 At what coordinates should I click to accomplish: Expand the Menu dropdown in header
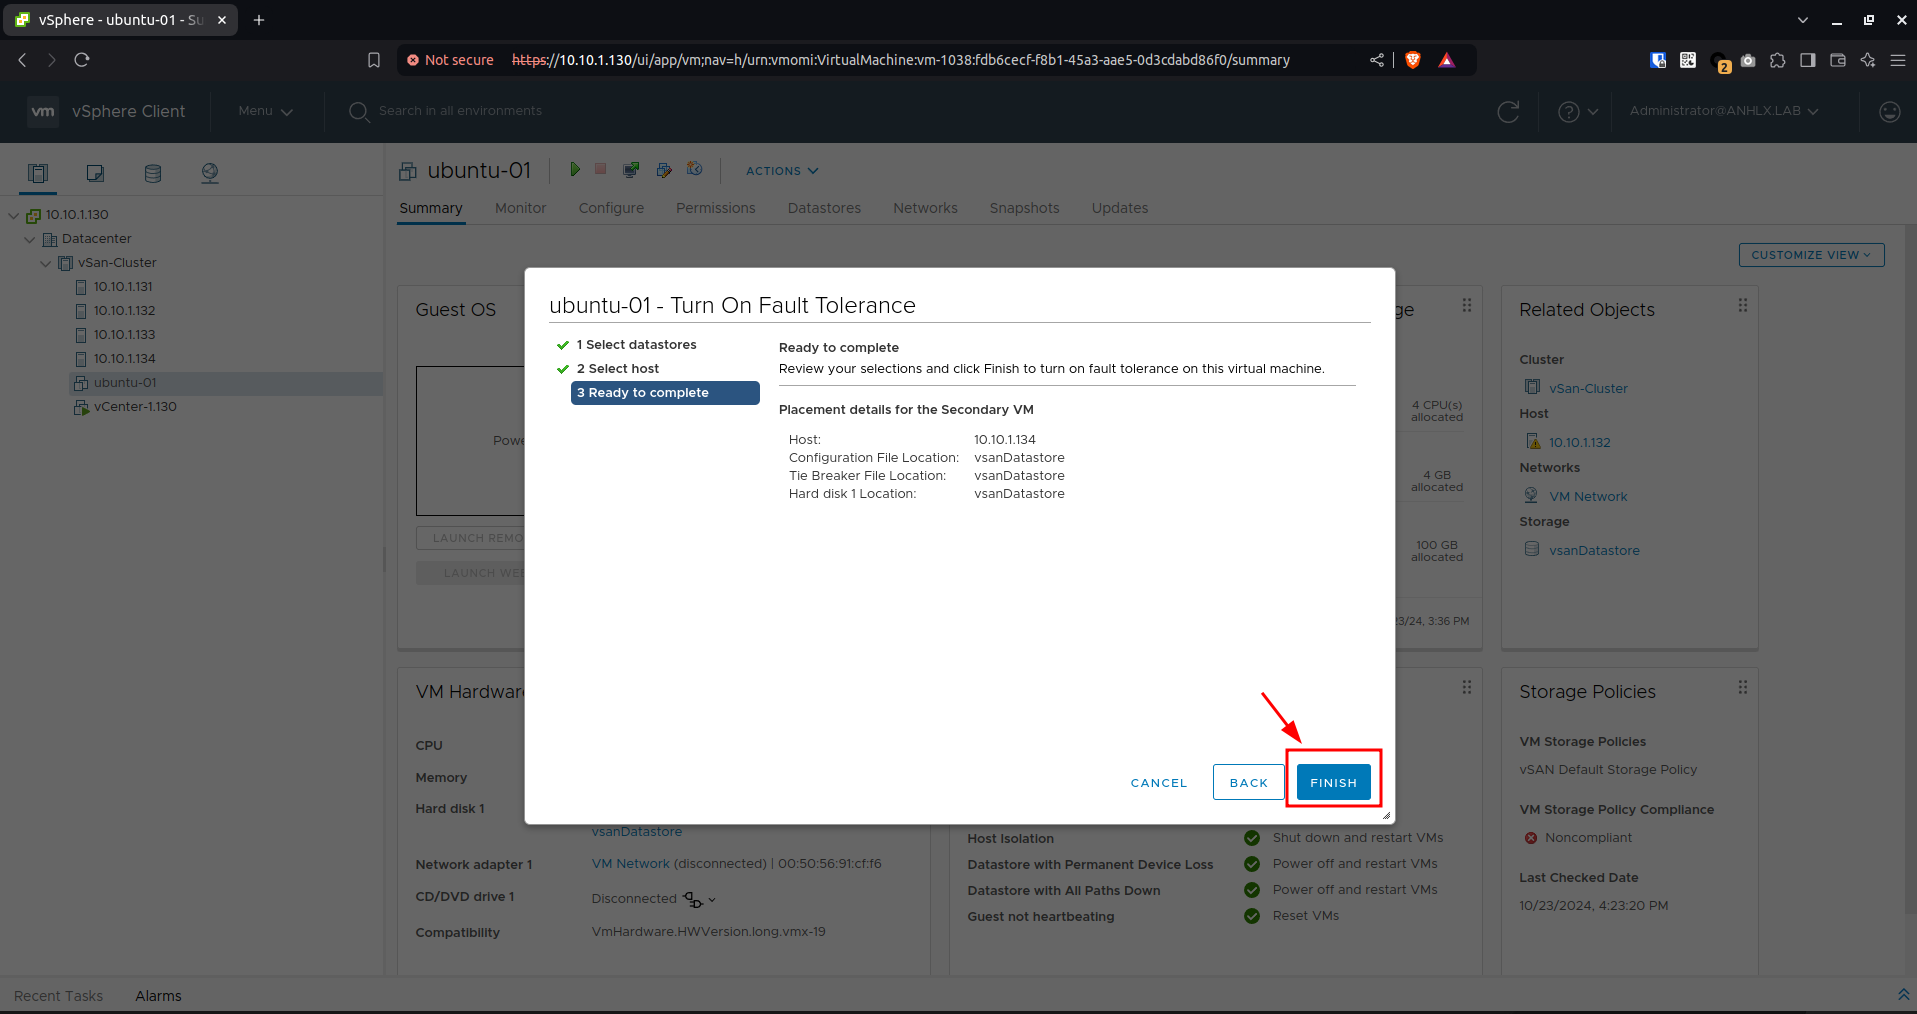pyautogui.click(x=265, y=111)
